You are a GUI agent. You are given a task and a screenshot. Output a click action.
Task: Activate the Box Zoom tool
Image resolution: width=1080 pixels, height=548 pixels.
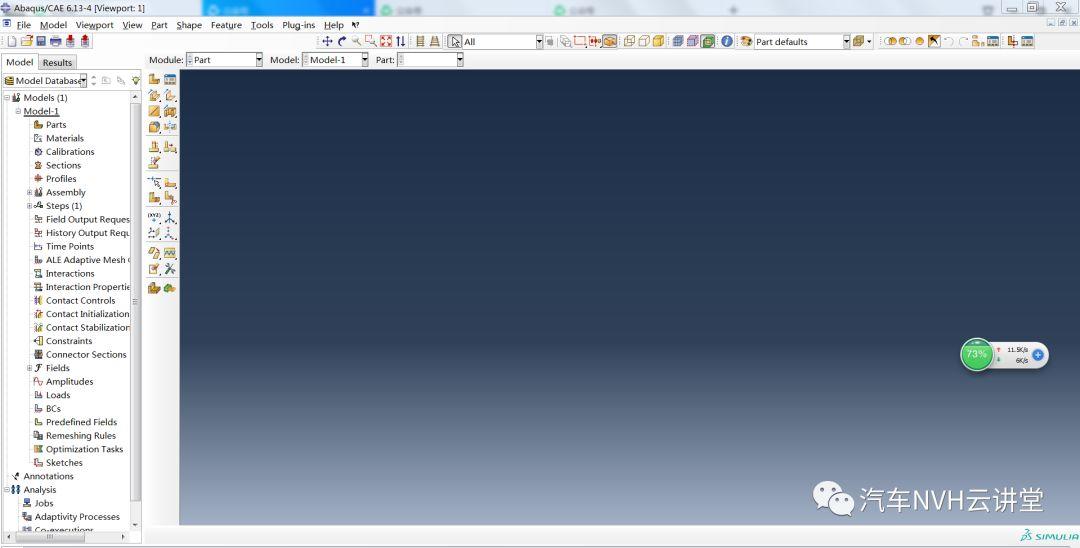pos(371,41)
